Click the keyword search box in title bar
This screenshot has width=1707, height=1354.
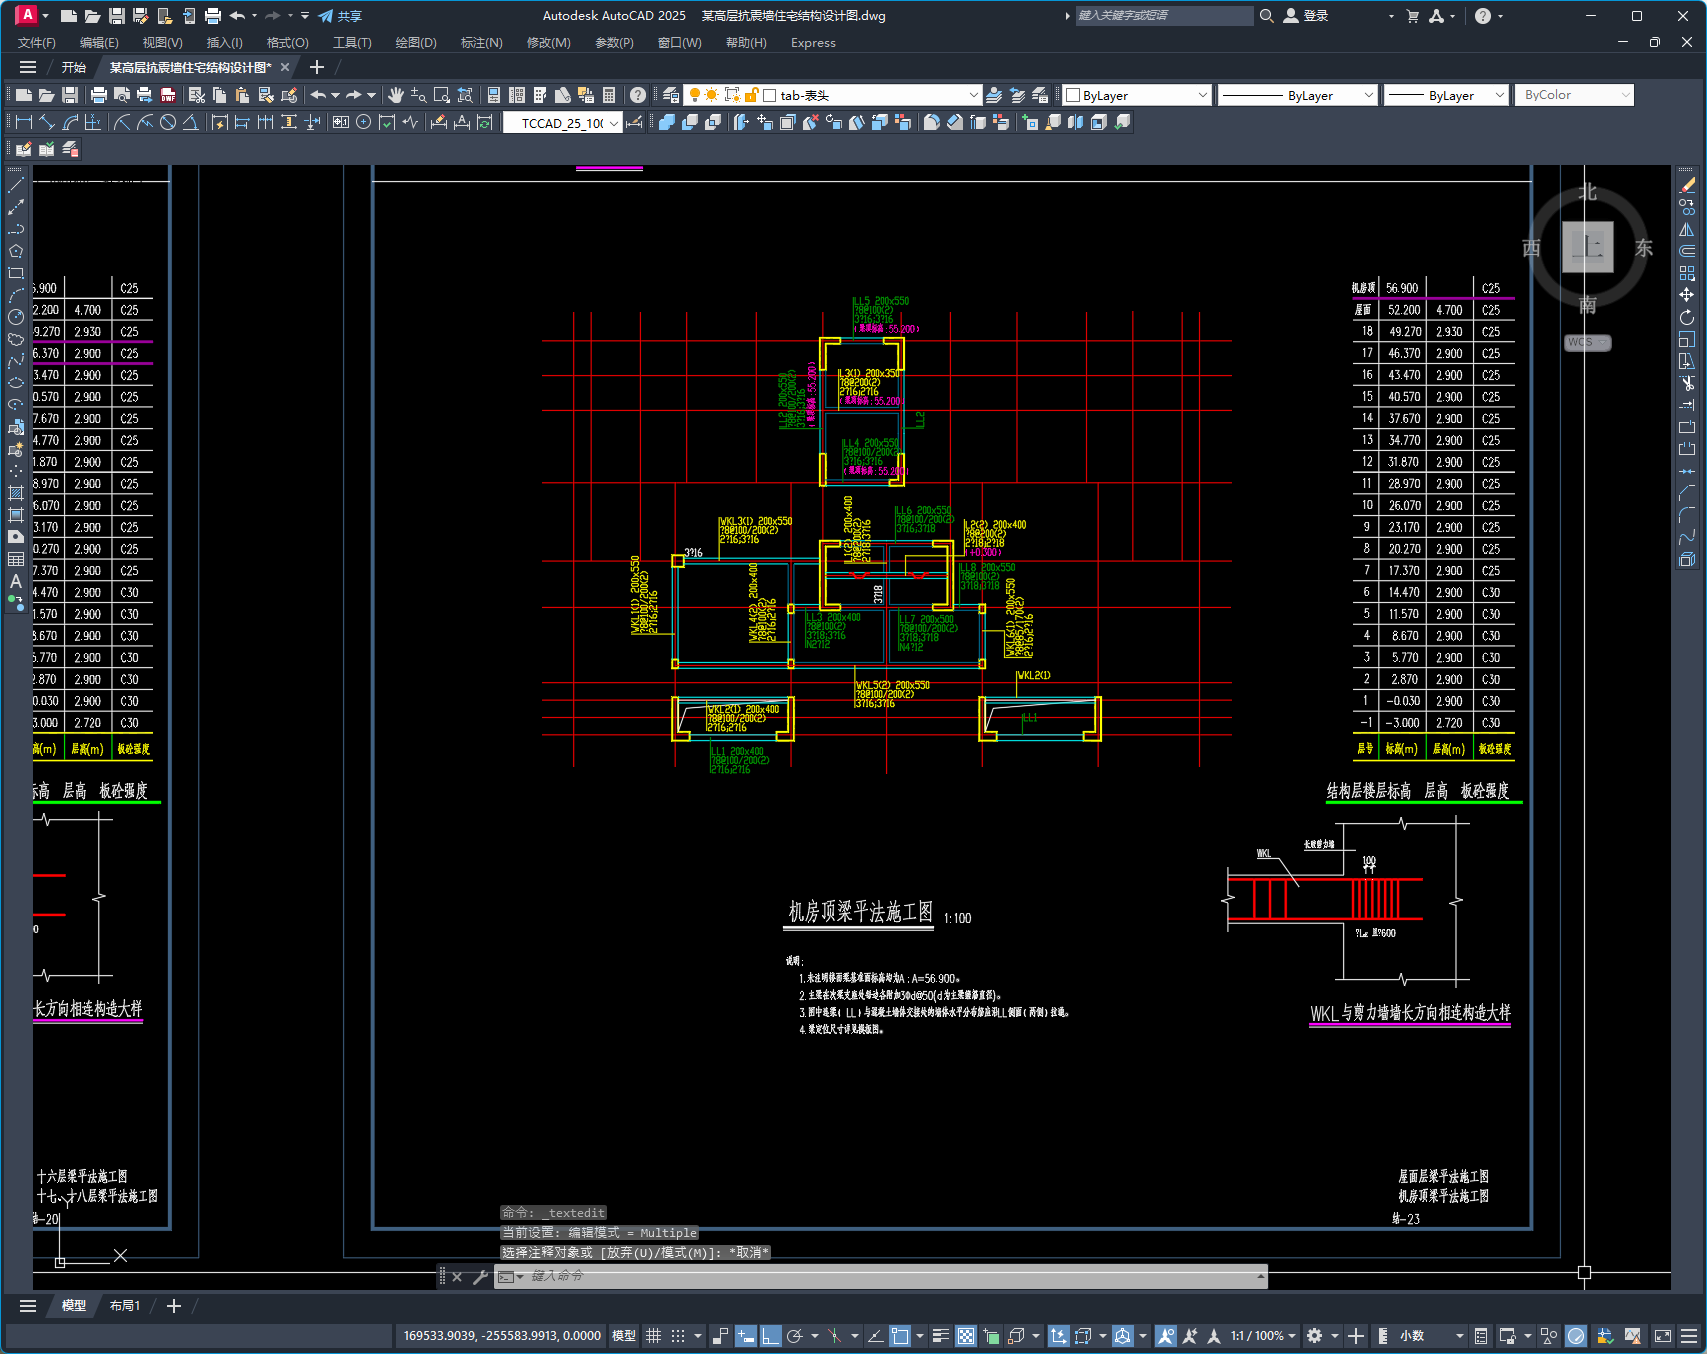click(1163, 16)
